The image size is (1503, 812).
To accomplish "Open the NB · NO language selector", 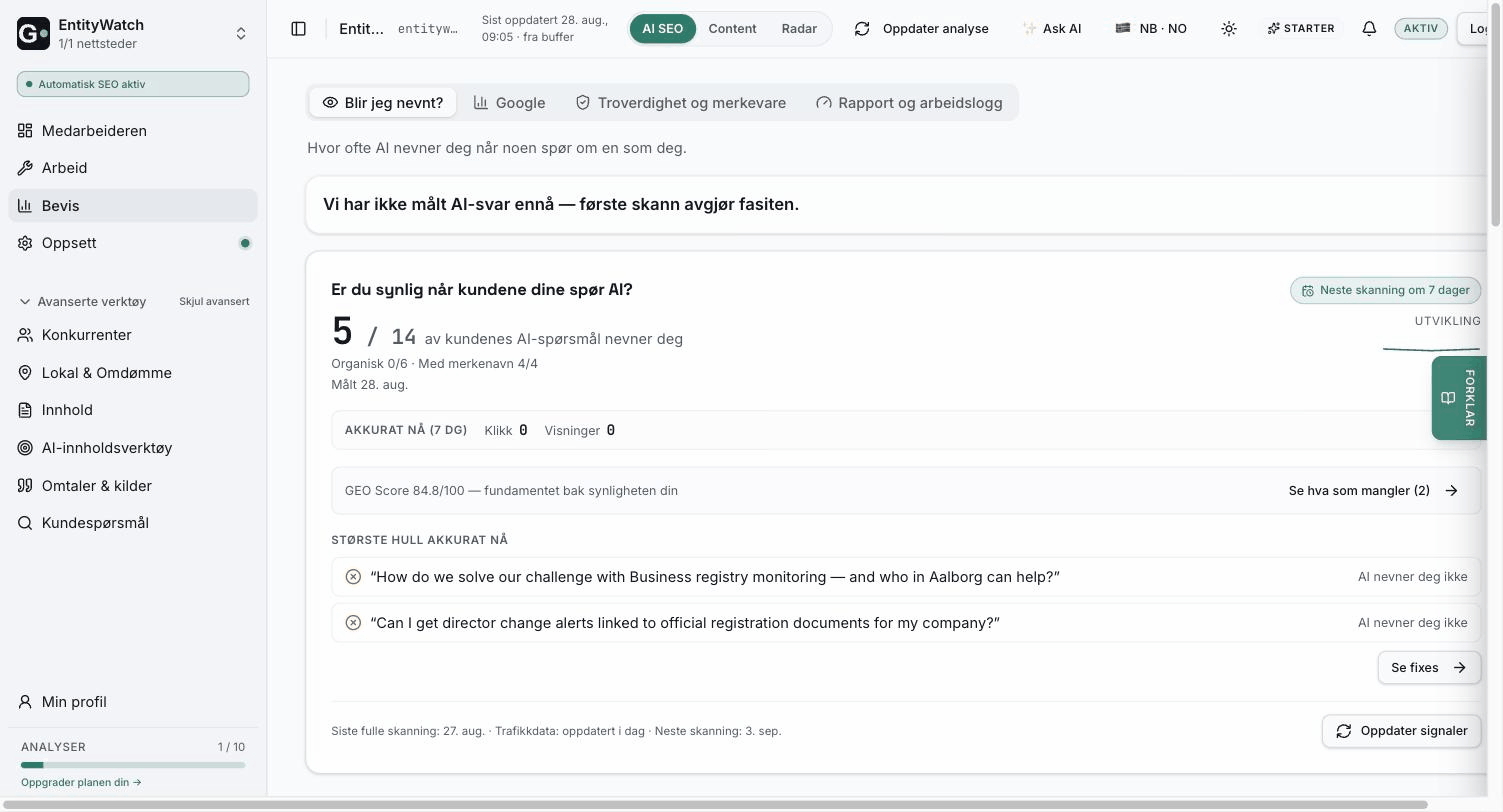I will pos(1151,29).
